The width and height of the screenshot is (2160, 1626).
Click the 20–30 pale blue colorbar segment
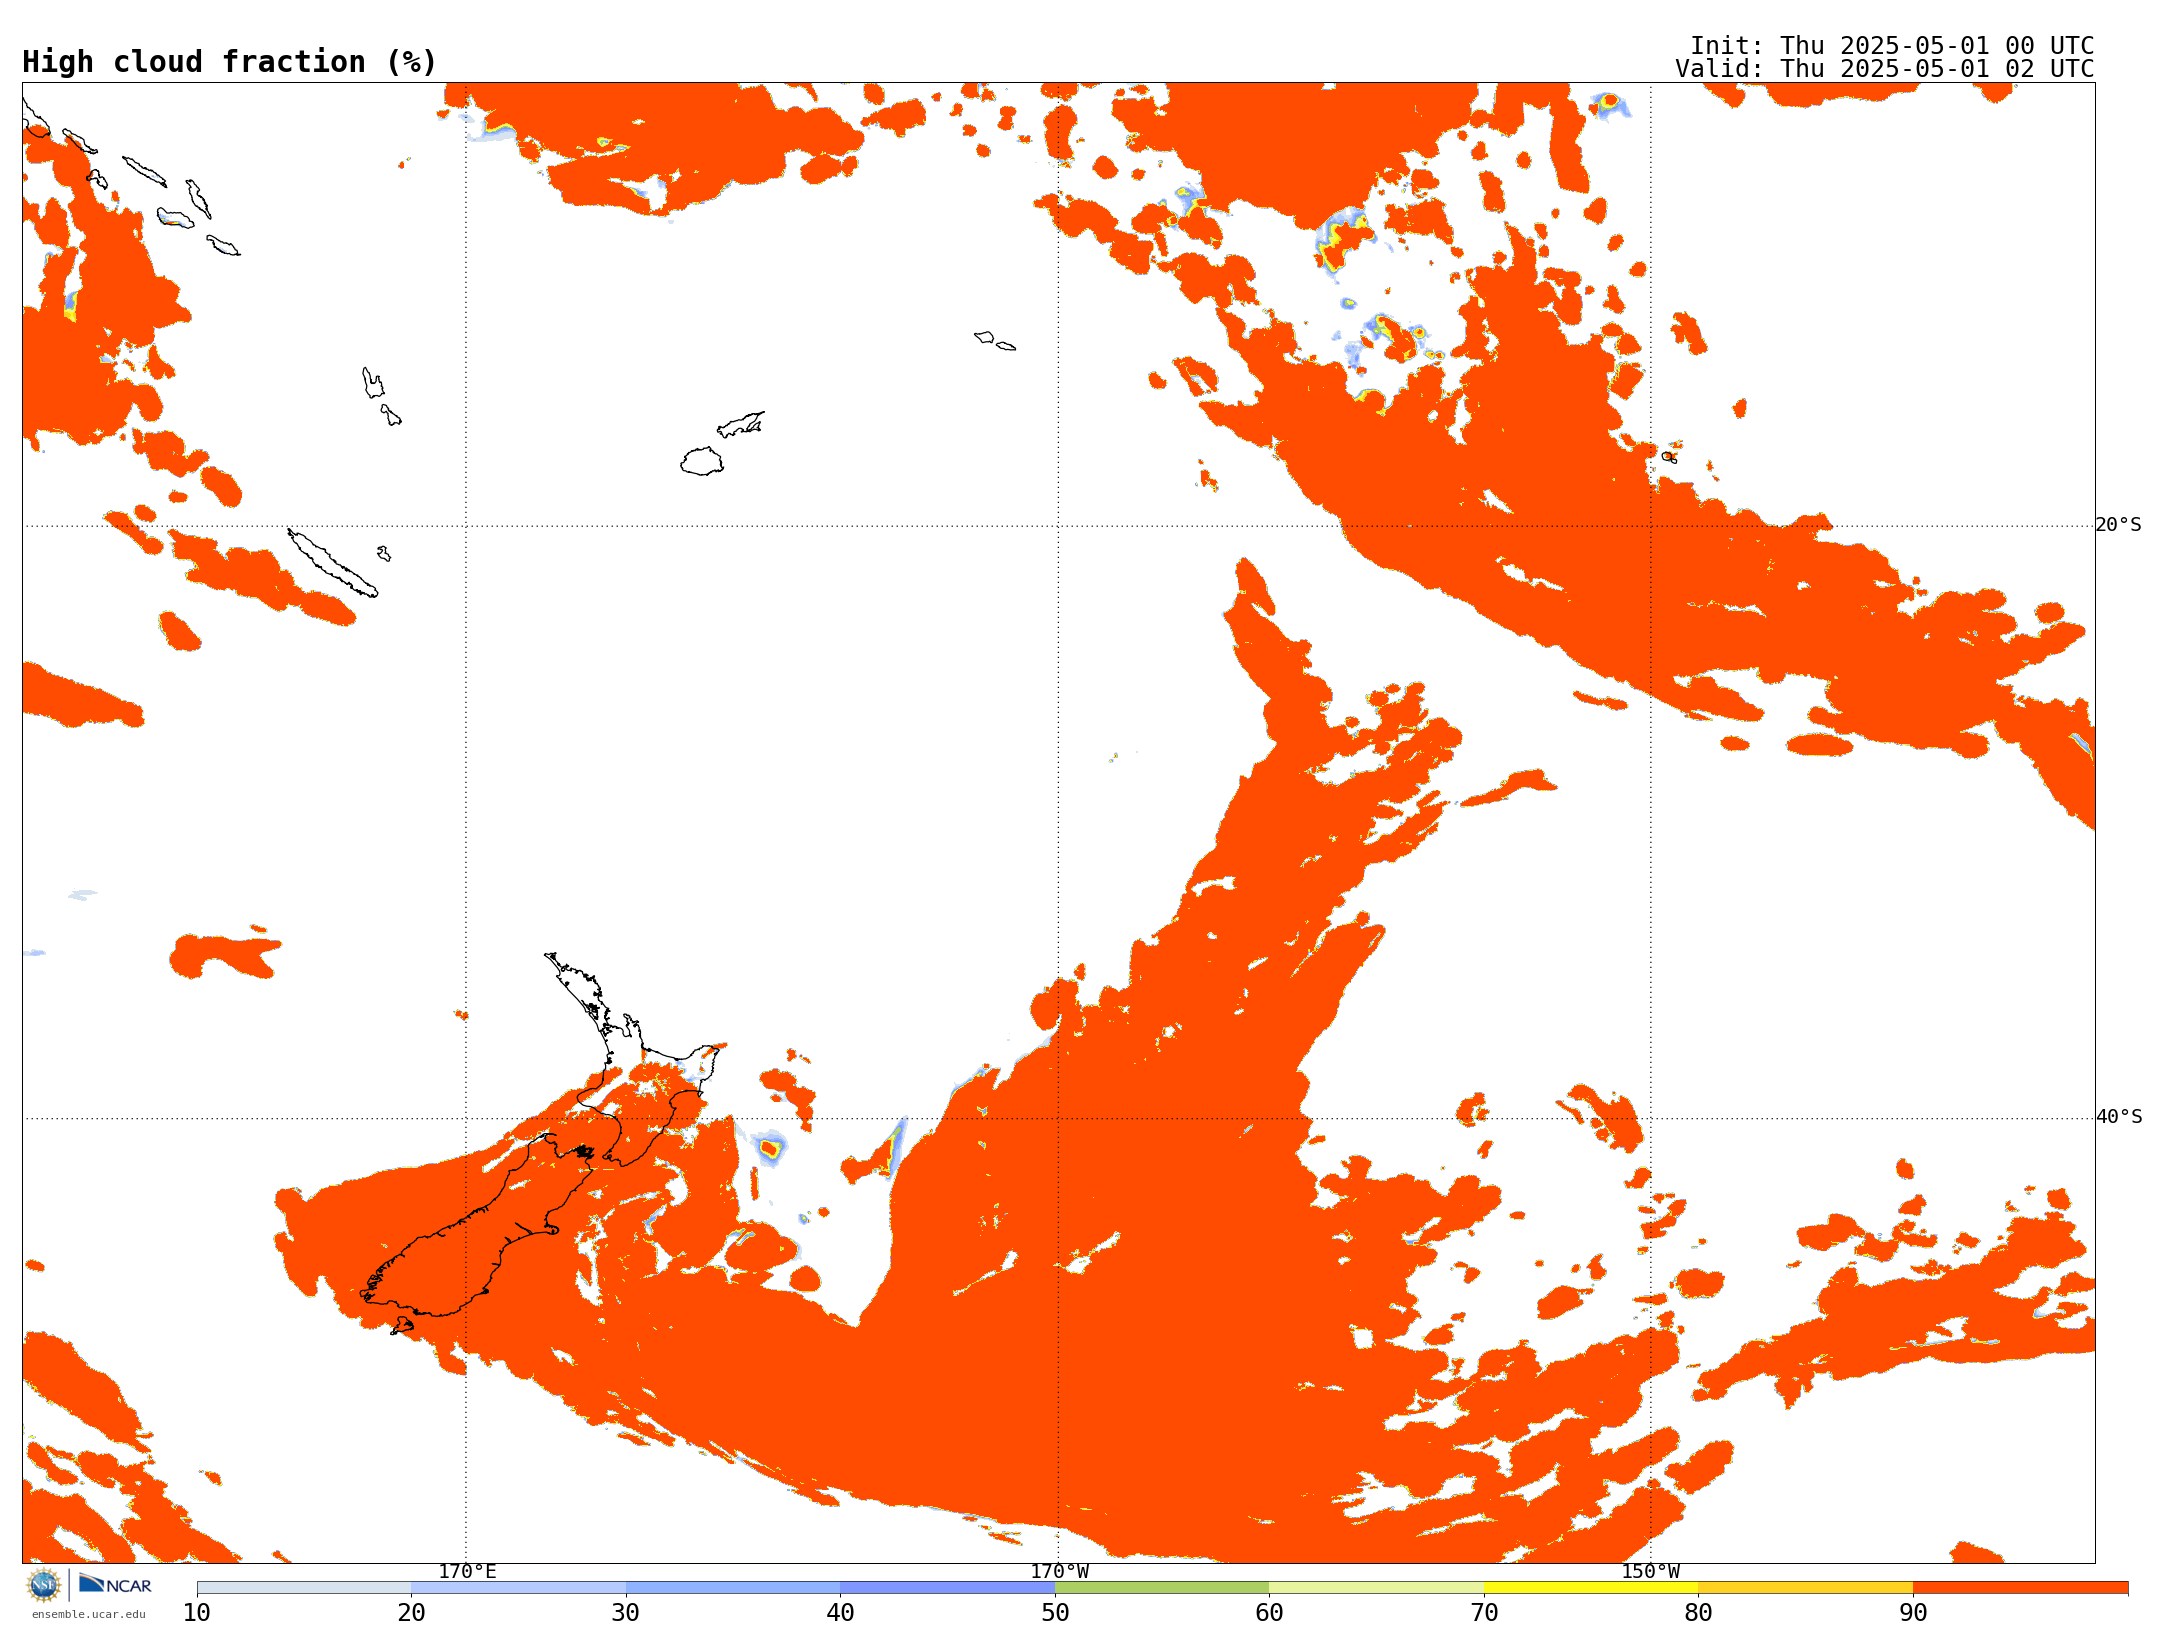coord(518,1588)
